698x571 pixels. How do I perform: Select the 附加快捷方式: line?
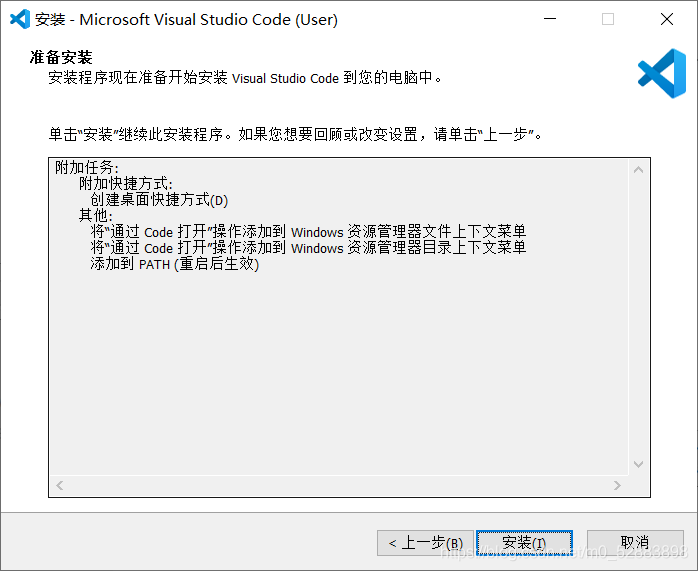point(126,183)
